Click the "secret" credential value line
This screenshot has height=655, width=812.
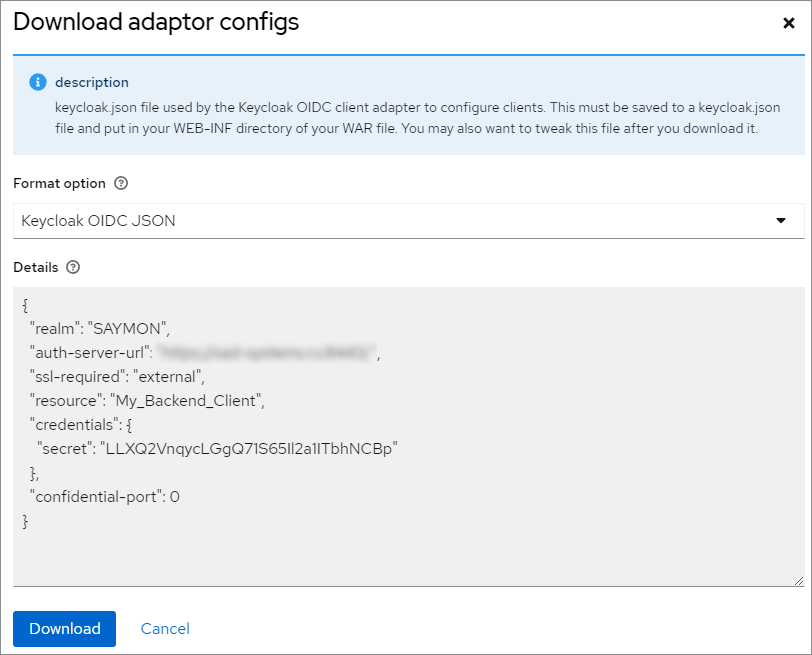click(x=217, y=448)
